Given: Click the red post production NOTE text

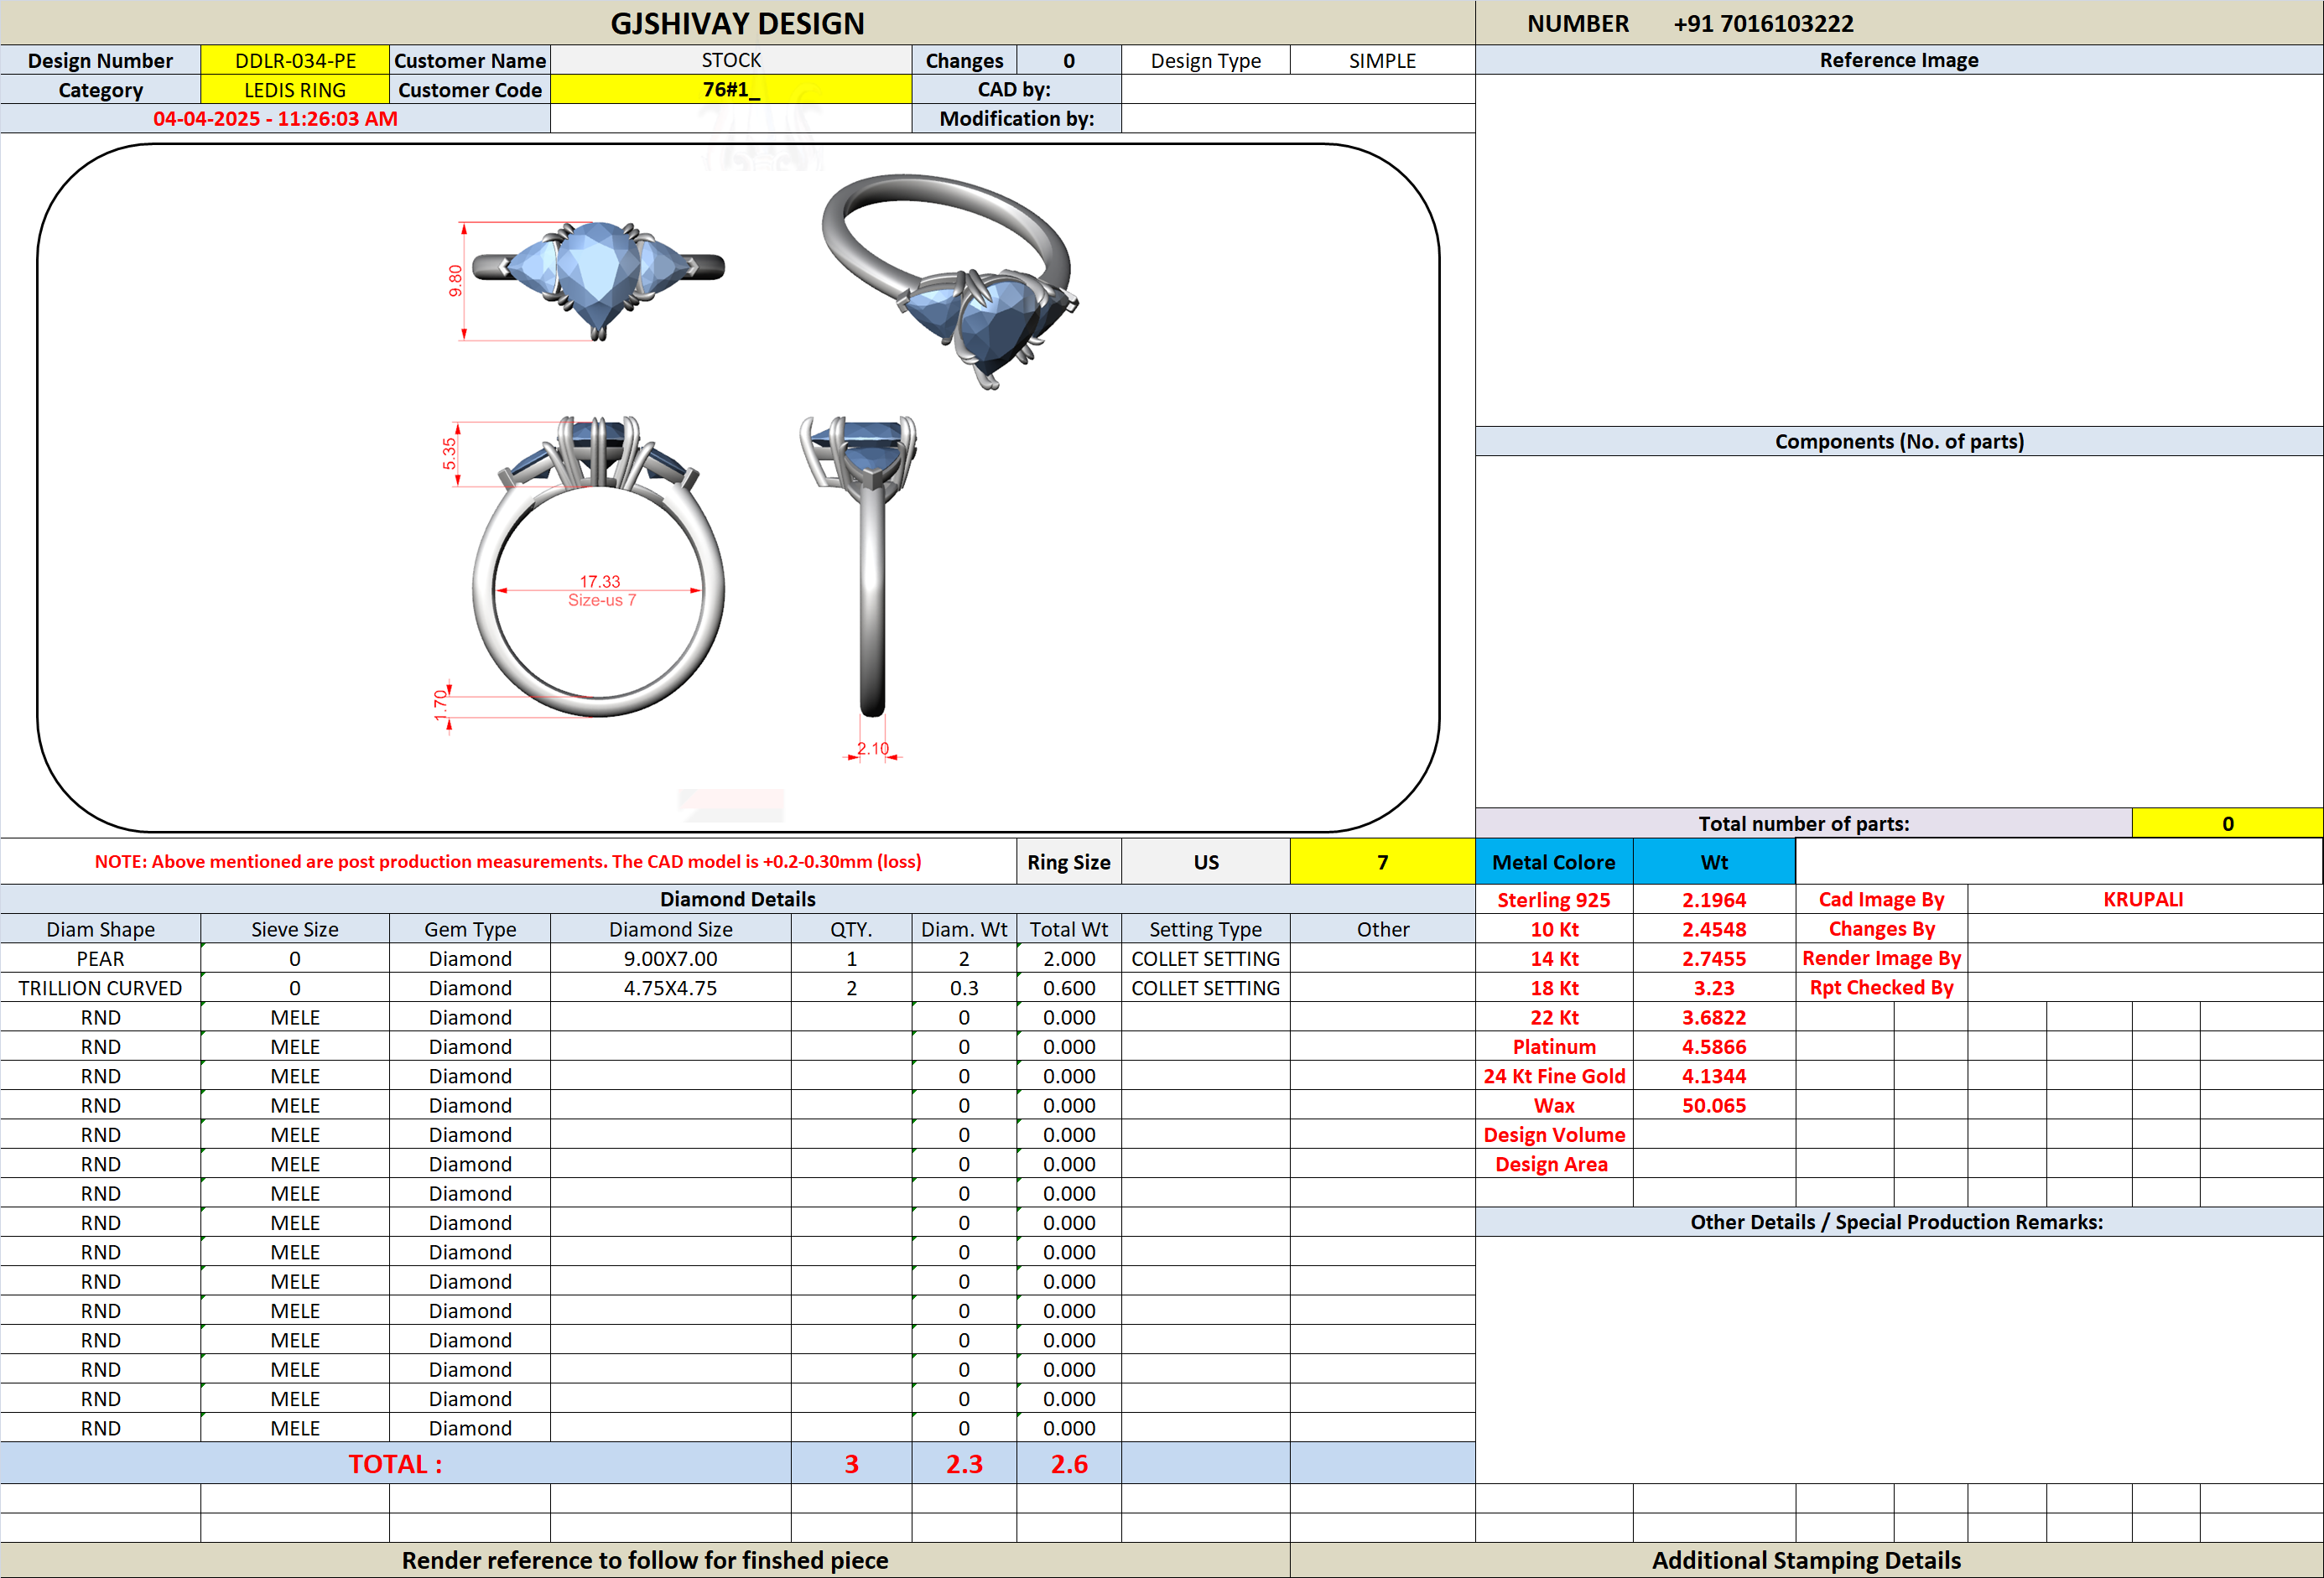Looking at the screenshot, I should coord(508,861).
